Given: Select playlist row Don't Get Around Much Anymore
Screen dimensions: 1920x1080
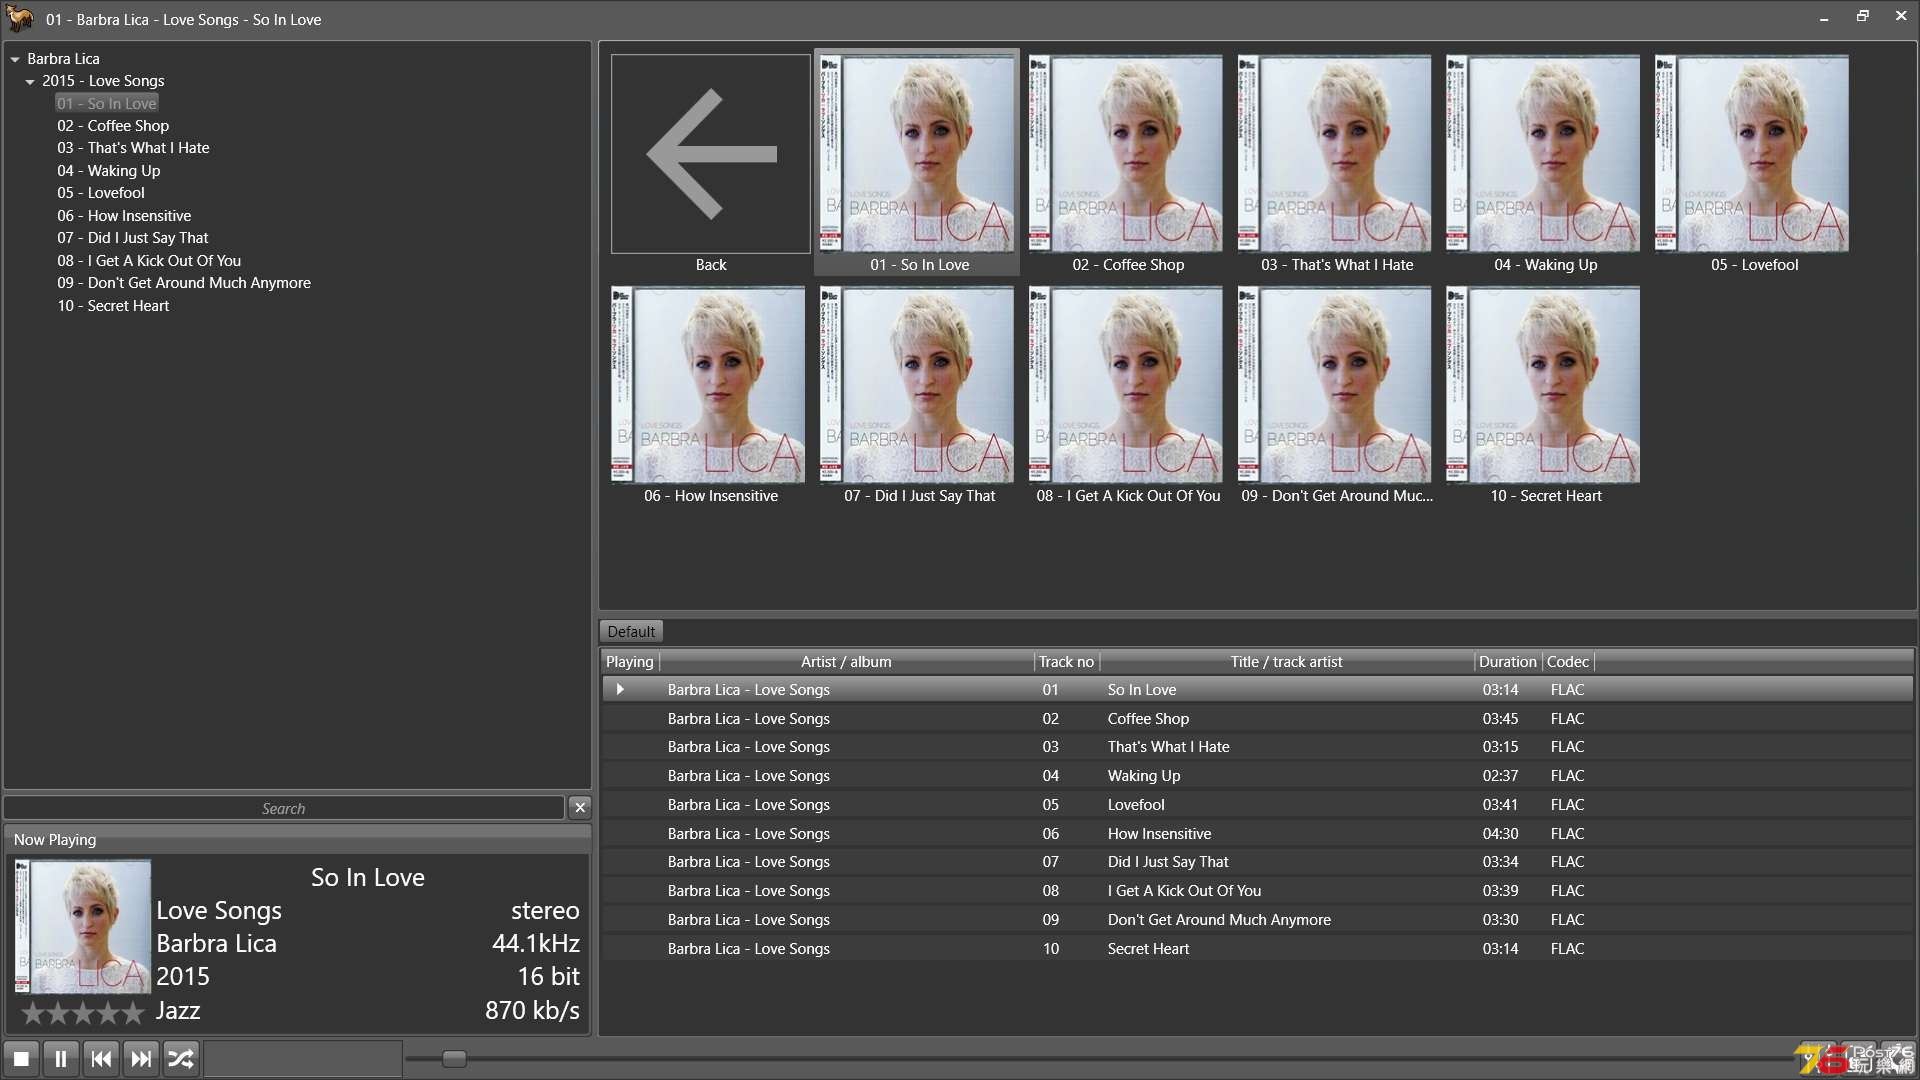Looking at the screenshot, I should tap(1257, 920).
